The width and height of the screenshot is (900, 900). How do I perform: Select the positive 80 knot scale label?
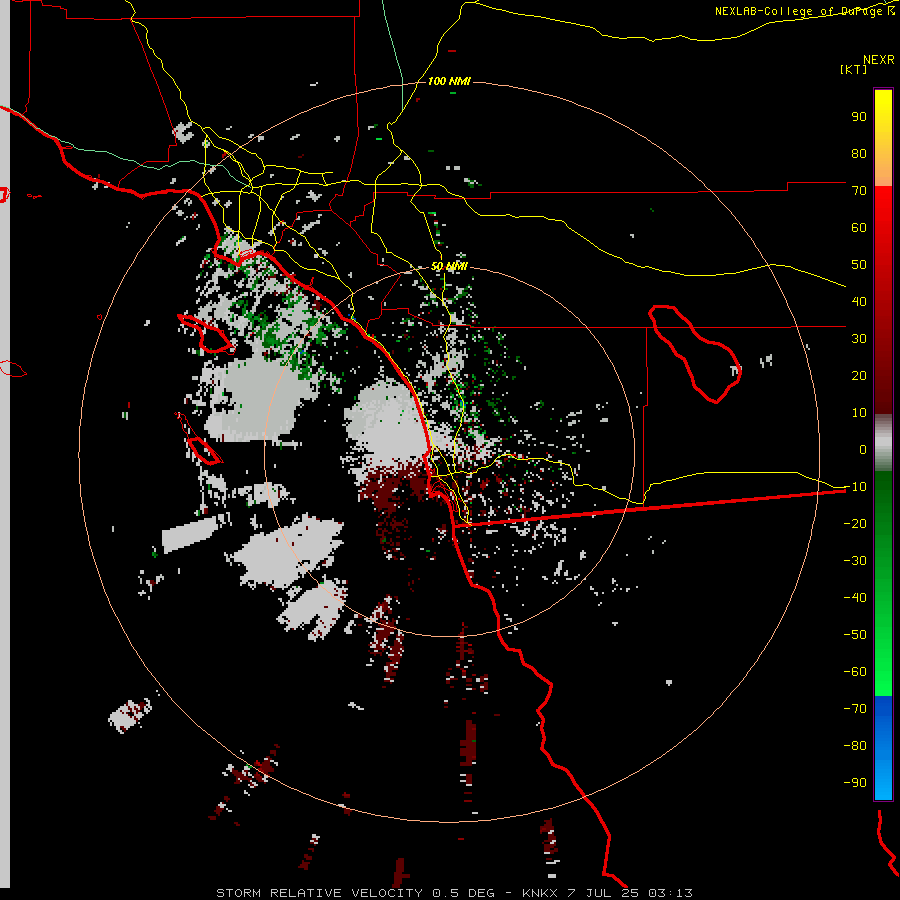click(859, 153)
